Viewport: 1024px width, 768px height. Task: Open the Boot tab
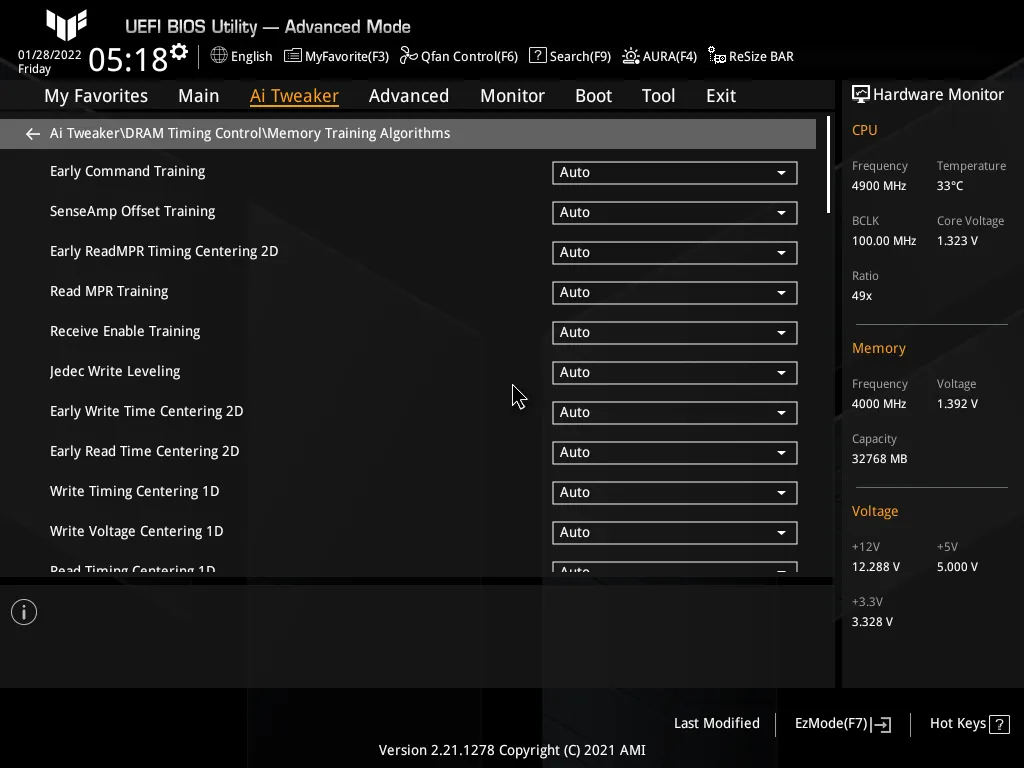594,96
